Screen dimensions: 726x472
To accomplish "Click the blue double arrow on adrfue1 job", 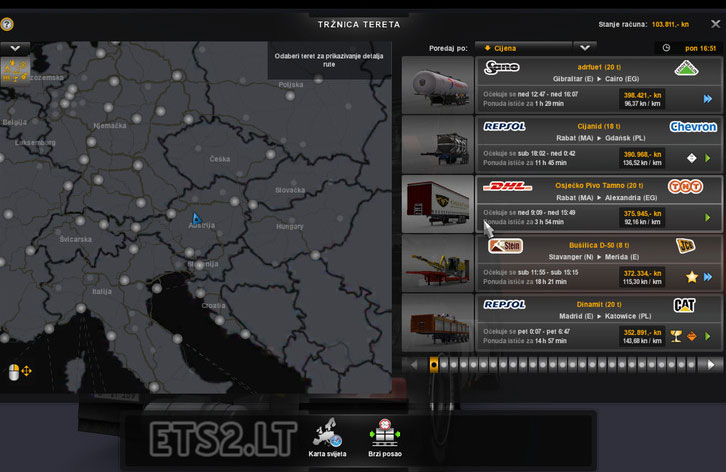I will [706, 98].
